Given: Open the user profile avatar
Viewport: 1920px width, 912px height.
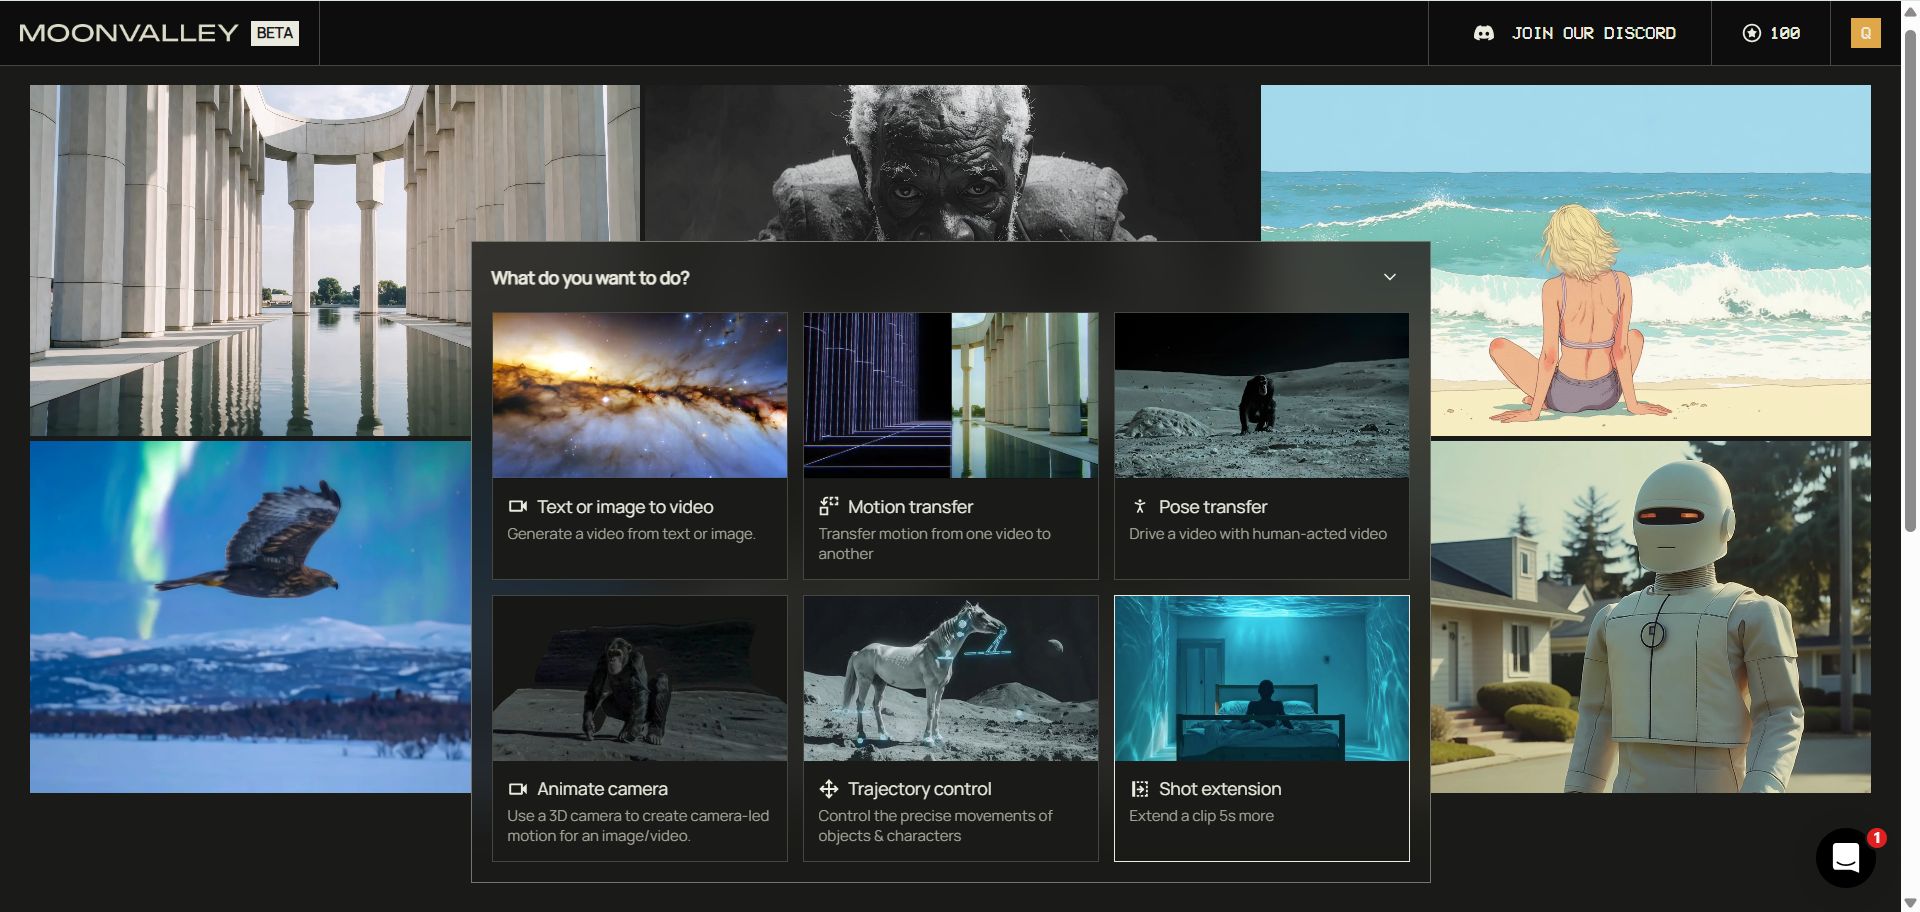Looking at the screenshot, I should tap(1865, 33).
